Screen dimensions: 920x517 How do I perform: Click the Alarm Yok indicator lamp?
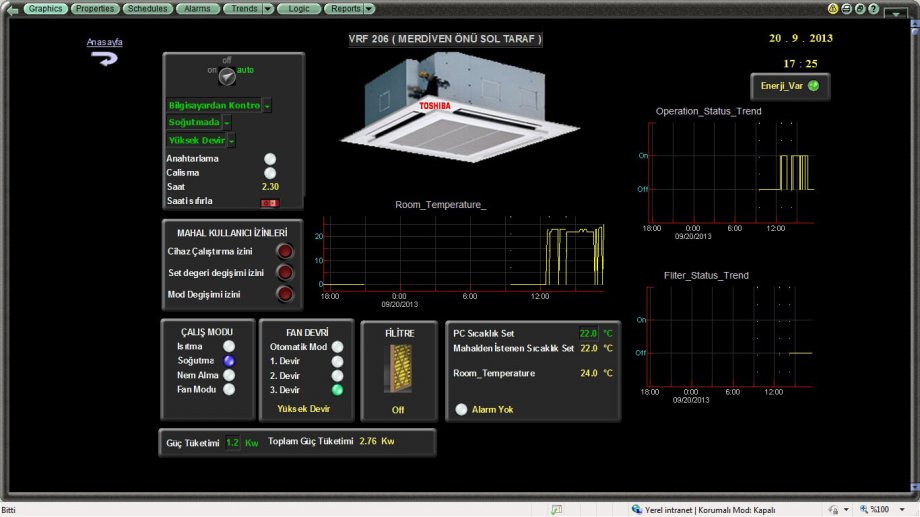(461, 409)
